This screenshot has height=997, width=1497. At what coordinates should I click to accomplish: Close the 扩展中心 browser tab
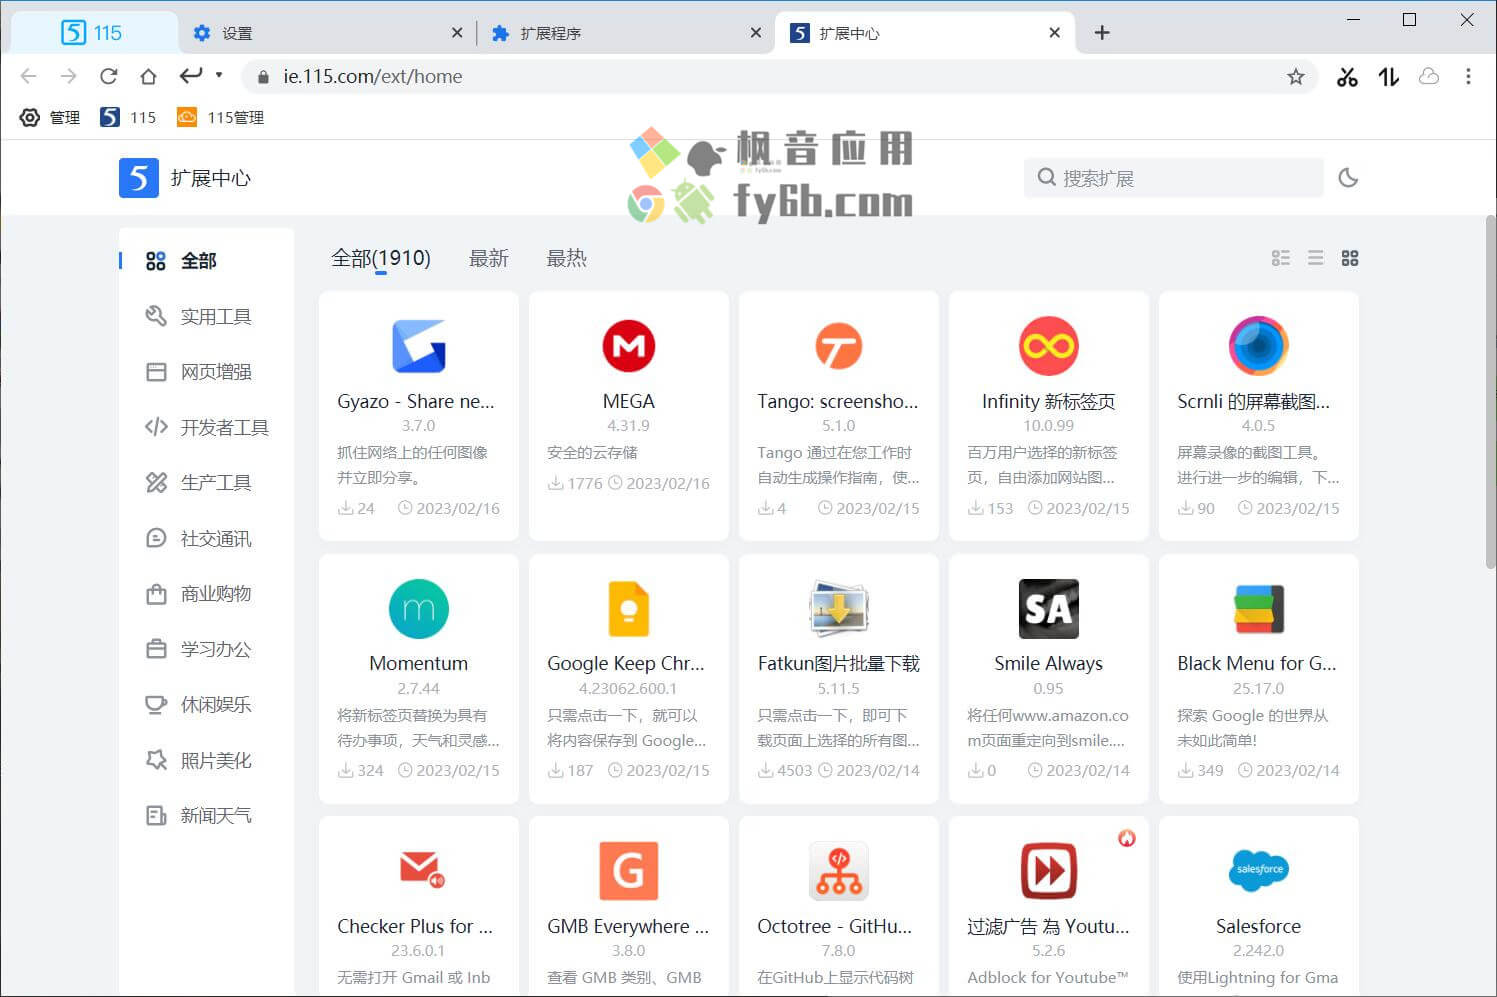tap(1054, 33)
